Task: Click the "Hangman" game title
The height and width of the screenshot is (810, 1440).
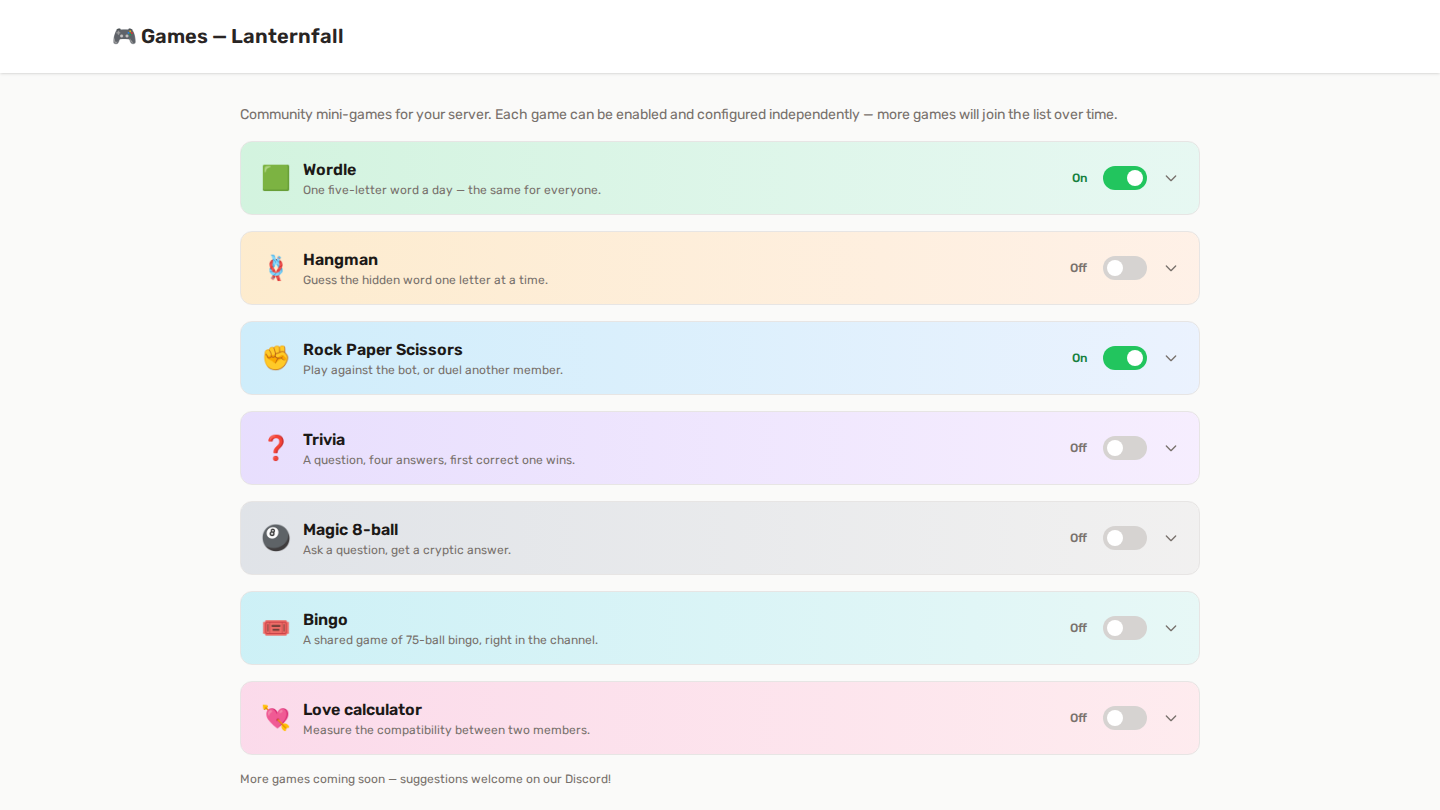Action: (x=340, y=260)
